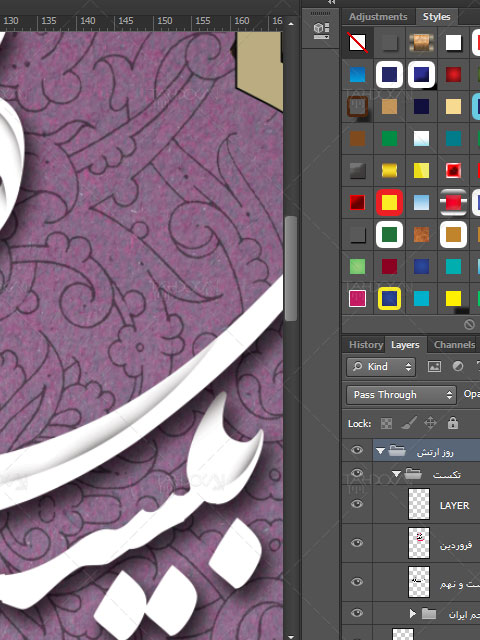This screenshot has width=480, height=640.
Task: Hide the layer named LAYER
Action: 357,504
